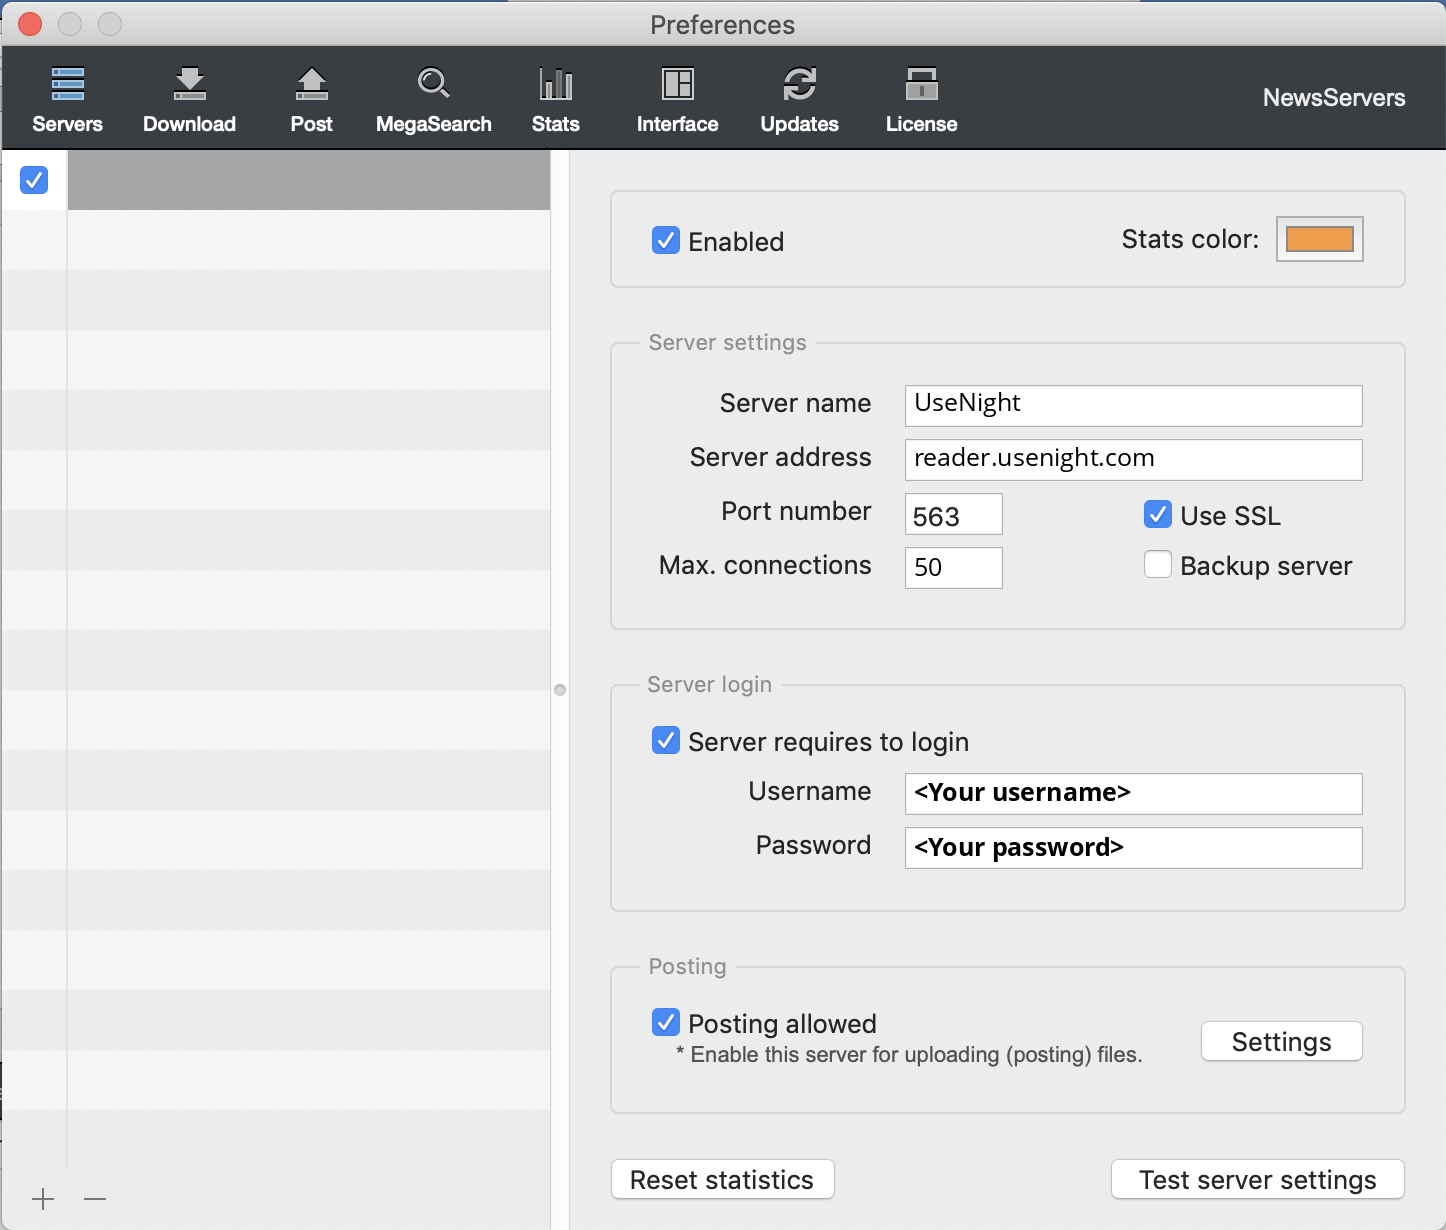Click the Password field

pyautogui.click(x=1134, y=848)
